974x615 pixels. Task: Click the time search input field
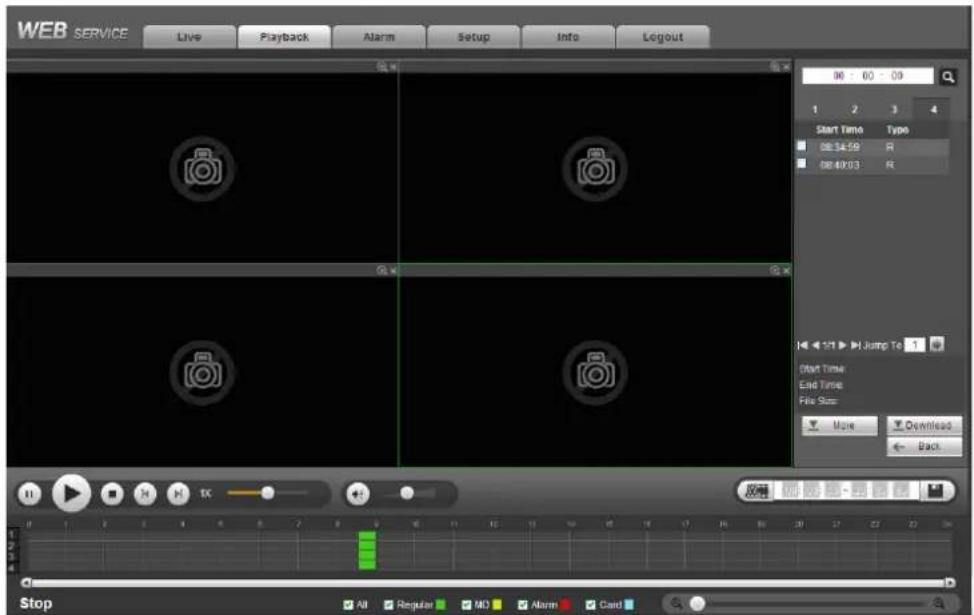[868, 76]
